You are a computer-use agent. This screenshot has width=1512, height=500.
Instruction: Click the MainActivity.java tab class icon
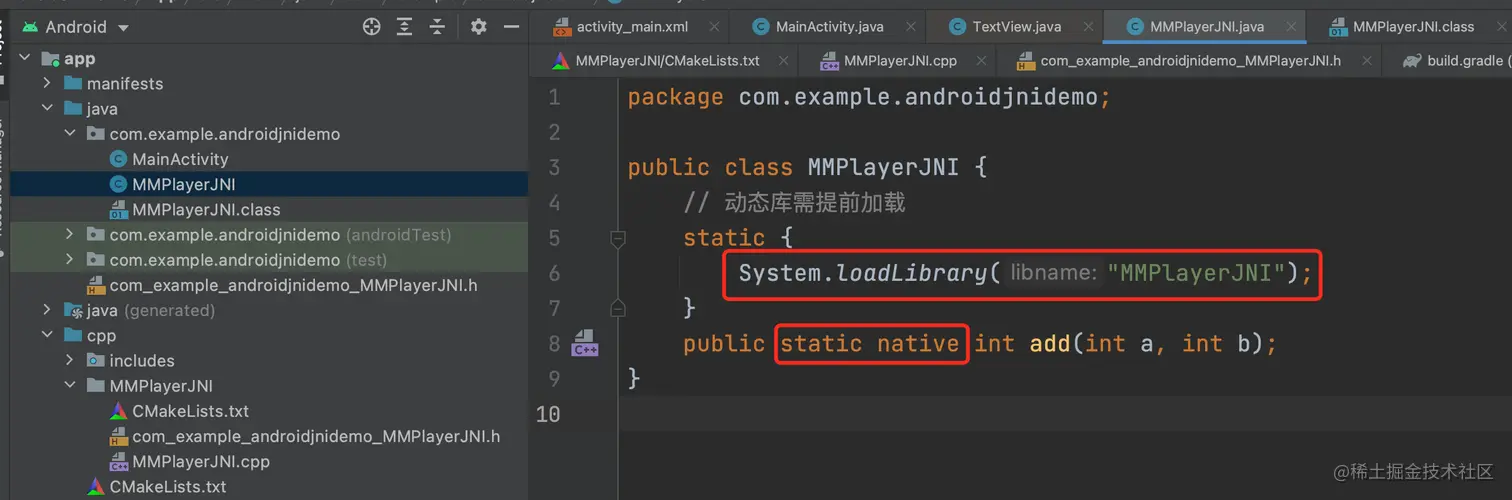click(760, 27)
